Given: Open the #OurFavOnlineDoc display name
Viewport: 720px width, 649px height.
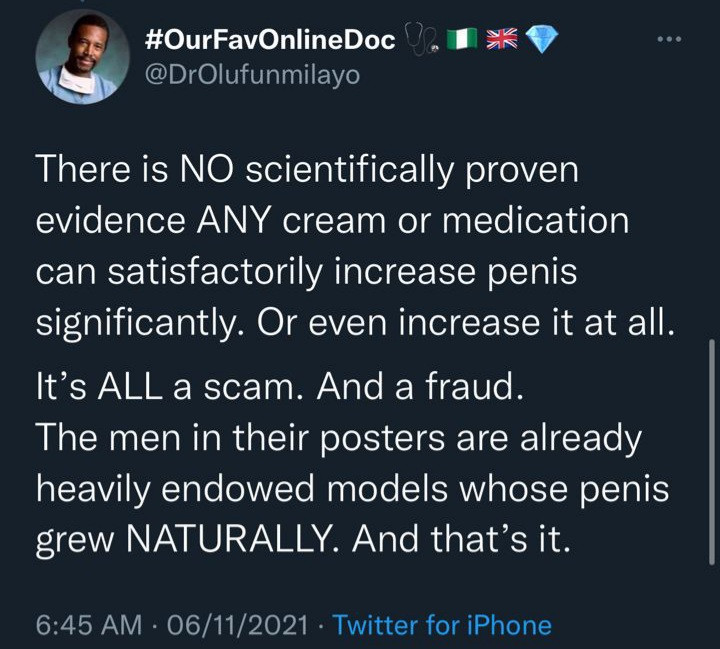Looking at the screenshot, I should click(270, 40).
